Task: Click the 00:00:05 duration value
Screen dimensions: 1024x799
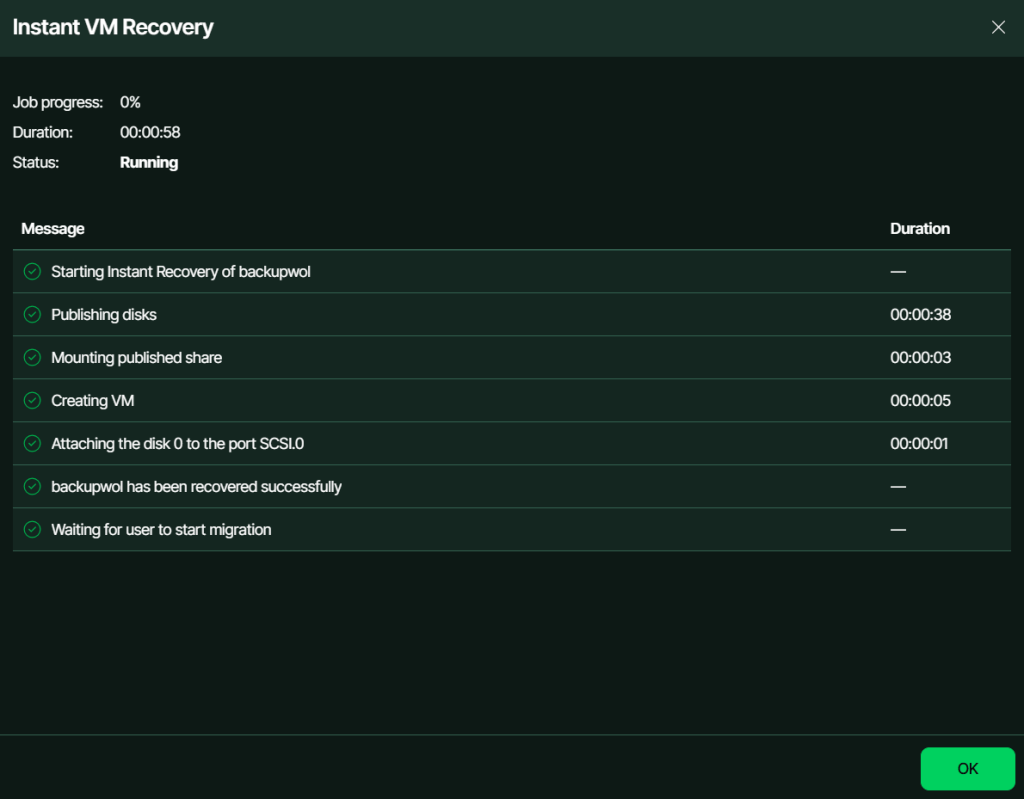Action: coord(920,401)
